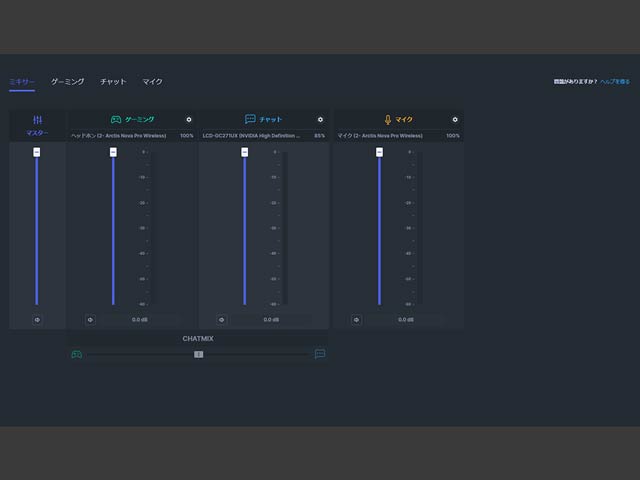Viewport: 640px width, 480px height.
Task: Click the マイク microphone icon in header
Action: pyautogui.click(x=388, y=120)
